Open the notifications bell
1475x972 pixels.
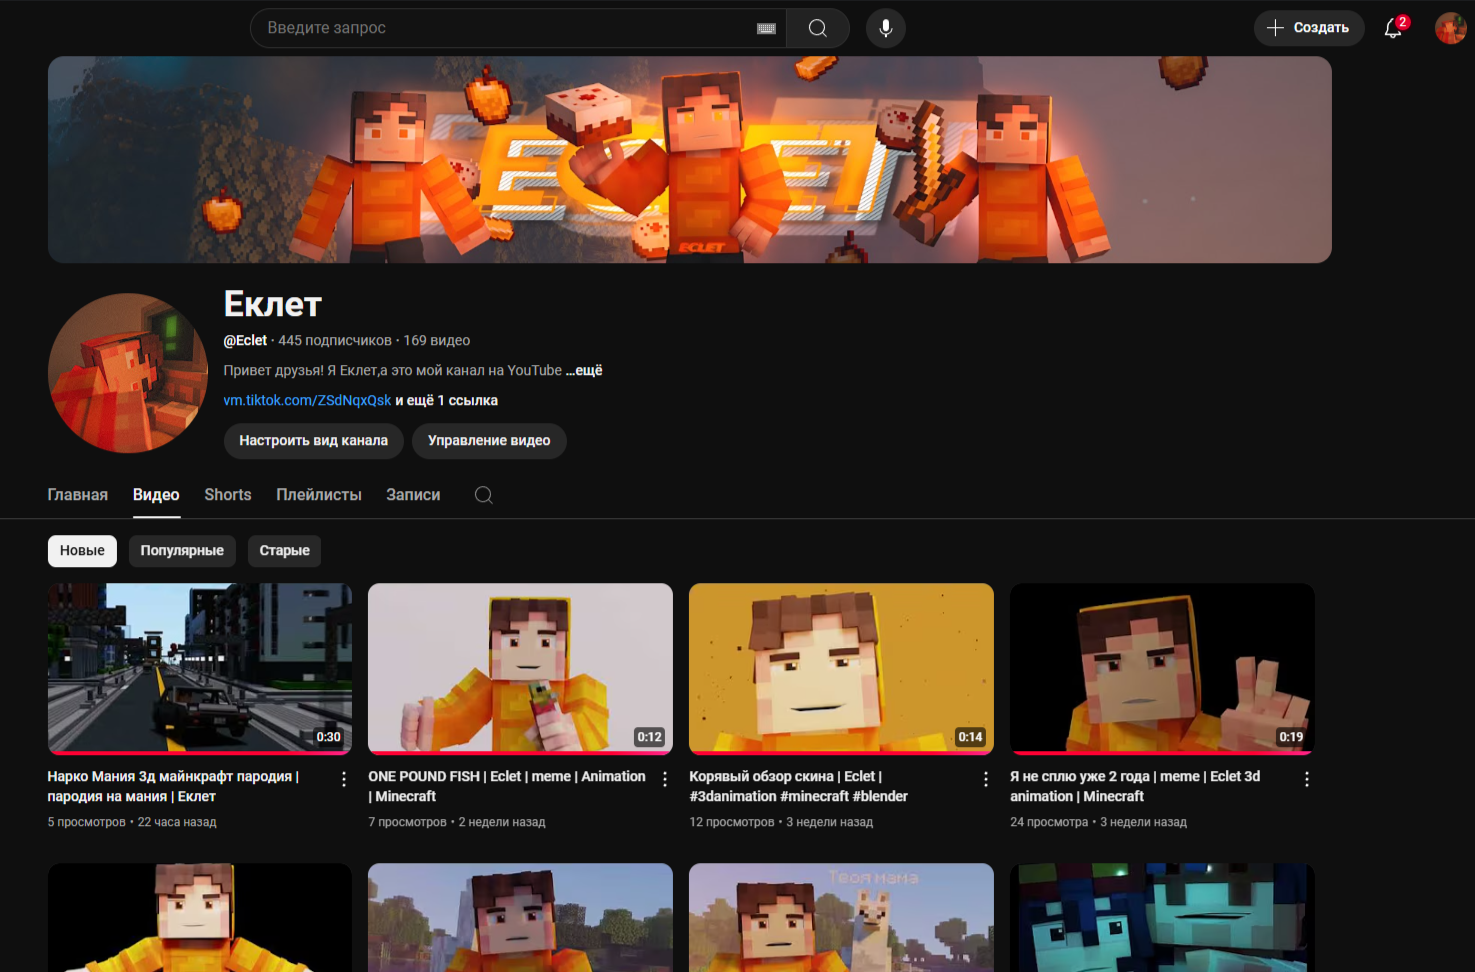[x=1393, y=28]
